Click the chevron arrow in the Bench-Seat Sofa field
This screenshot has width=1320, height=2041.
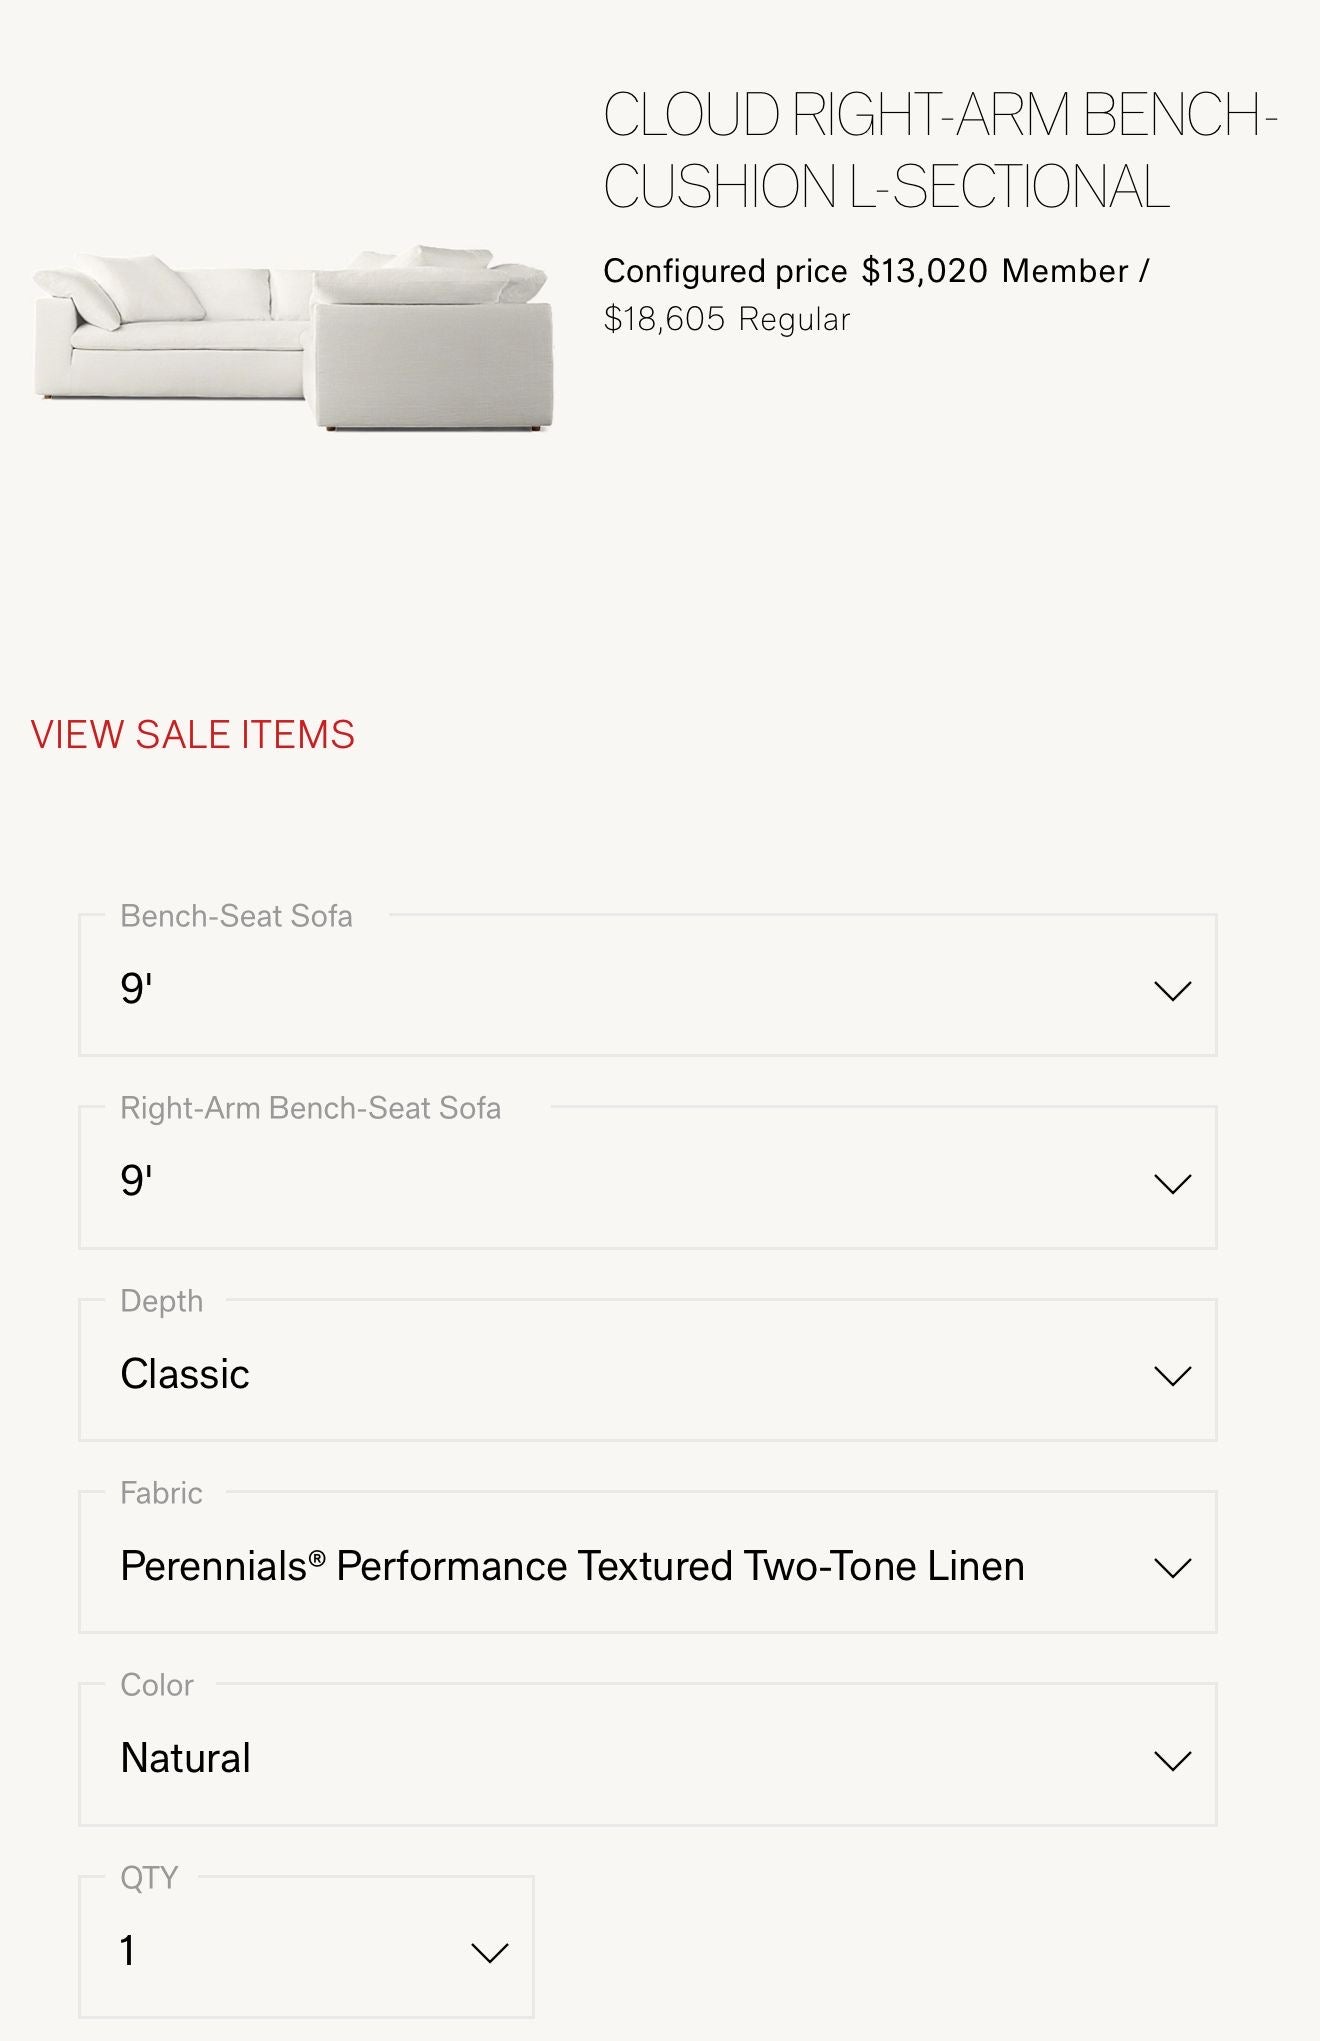point(1172,990)
